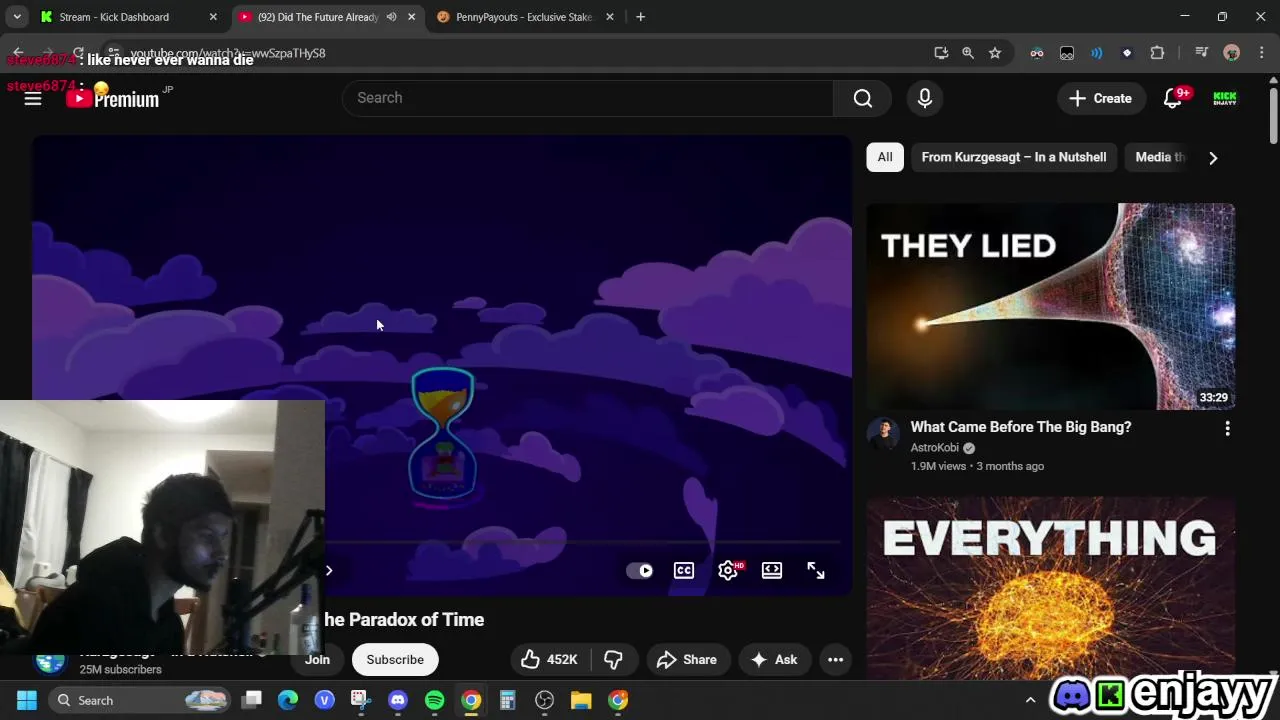This screenshot has width=1280, height=720.
Task: Open player settings gear
Action: click(728, 570)
